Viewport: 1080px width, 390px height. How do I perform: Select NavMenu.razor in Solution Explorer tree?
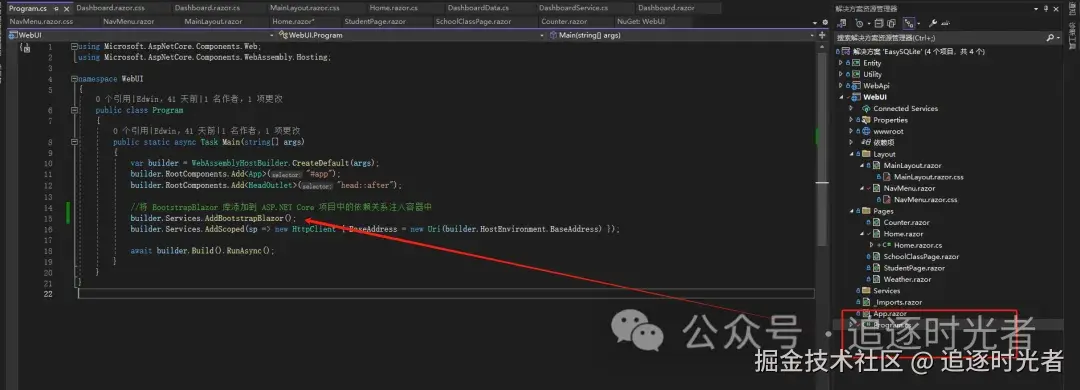point(909,188)
